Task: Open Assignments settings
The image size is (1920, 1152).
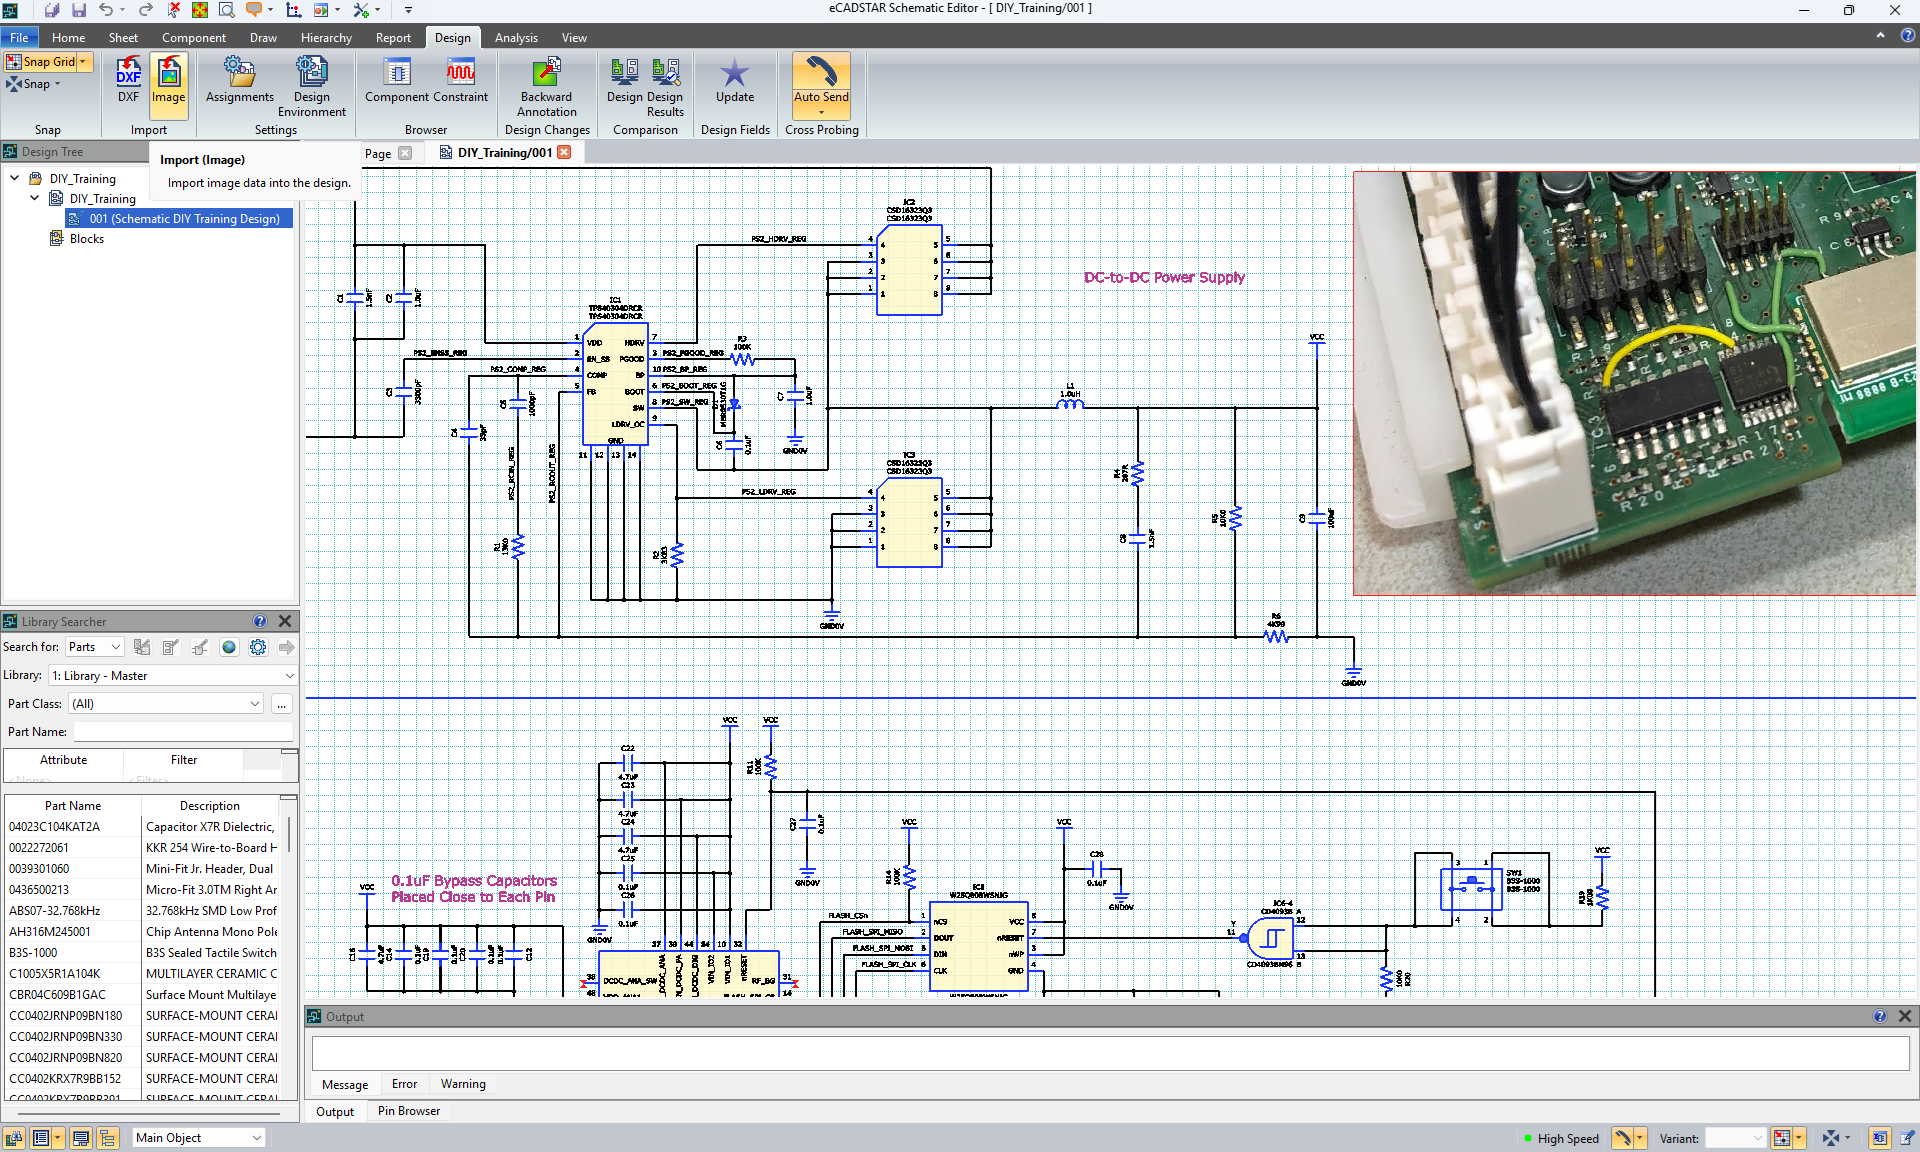Action: 239,79
